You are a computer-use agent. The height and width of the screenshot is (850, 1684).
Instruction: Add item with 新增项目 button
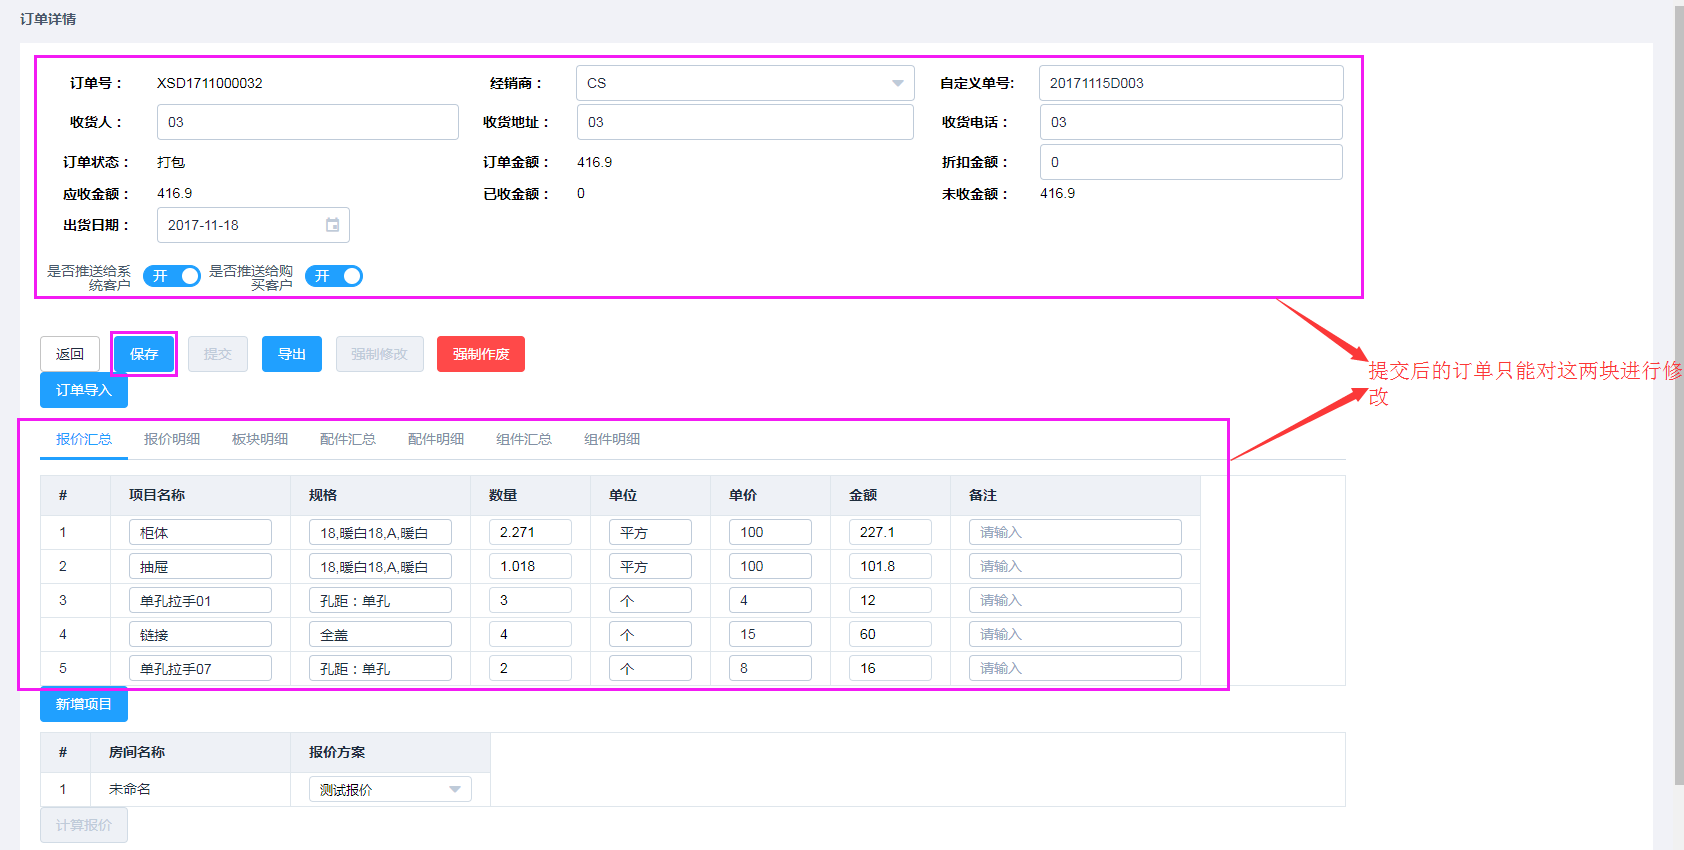(x=84, y=704)
